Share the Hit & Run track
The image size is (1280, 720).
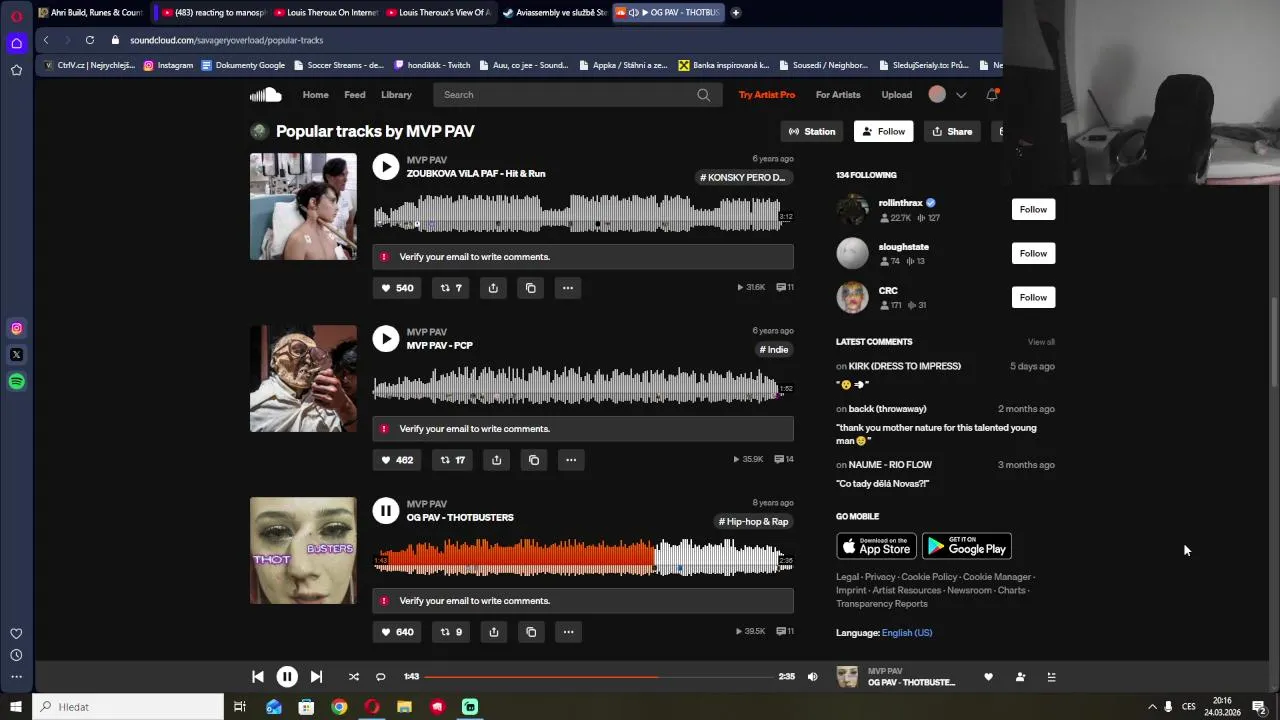tap(493, 288)
